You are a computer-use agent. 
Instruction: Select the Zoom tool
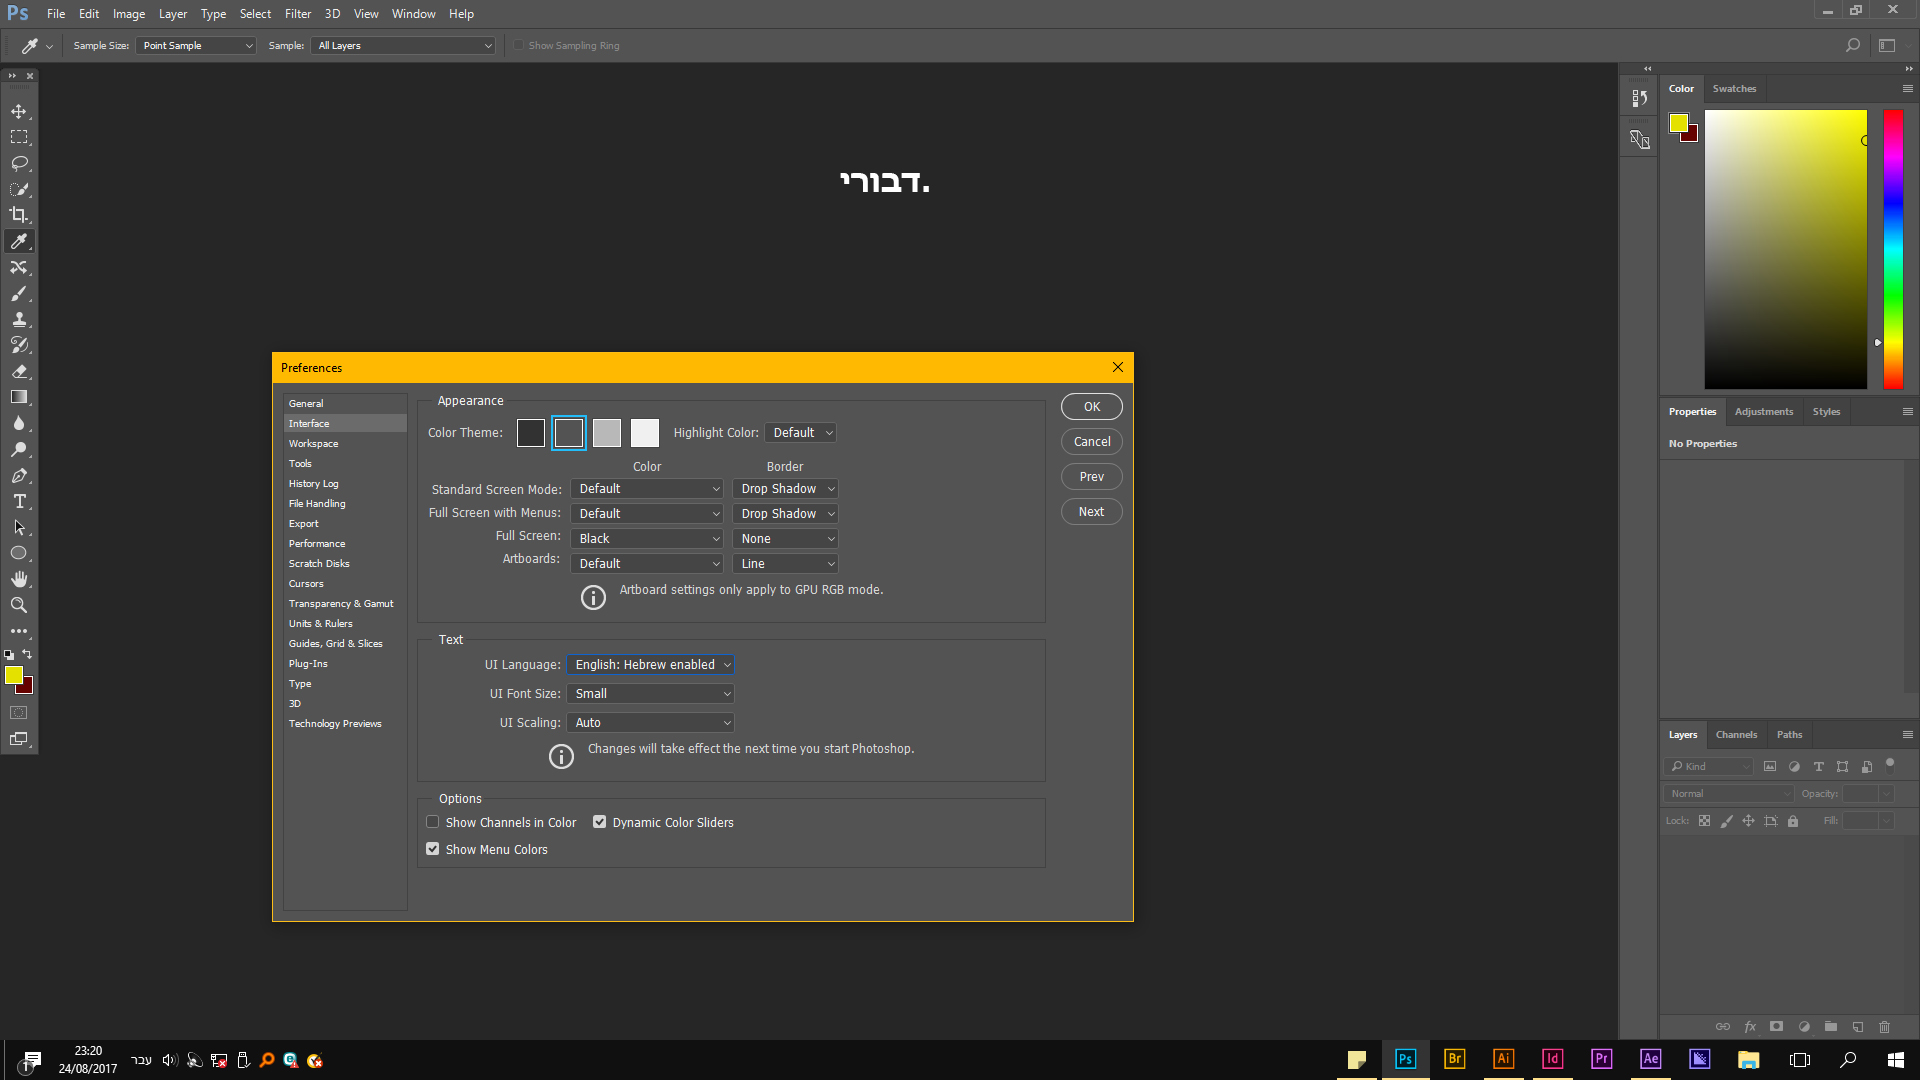click(x=19, y=605)
